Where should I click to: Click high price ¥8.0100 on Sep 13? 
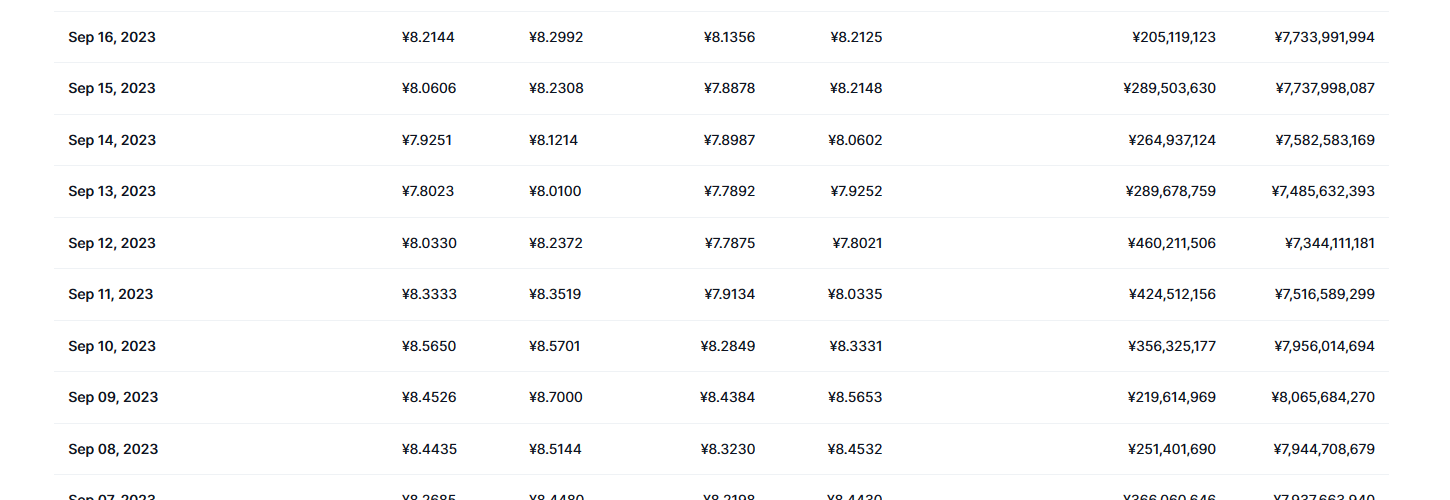[x=555, y=191]
